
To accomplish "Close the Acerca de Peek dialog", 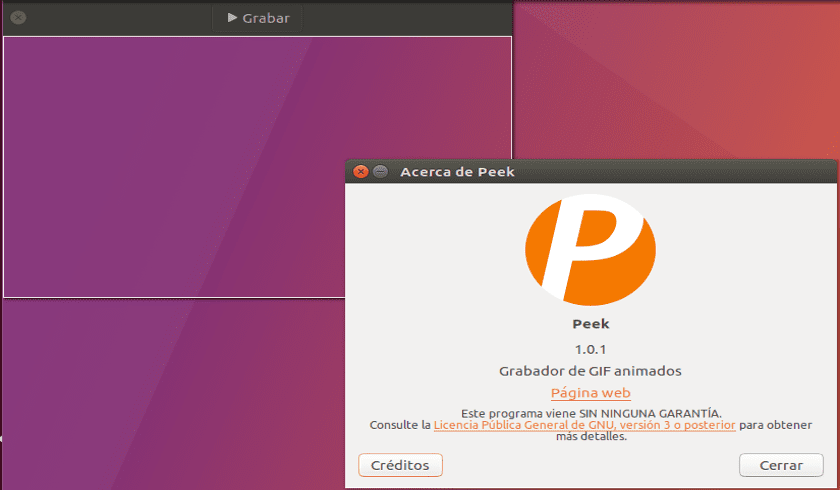I will [x=361, y=172].
